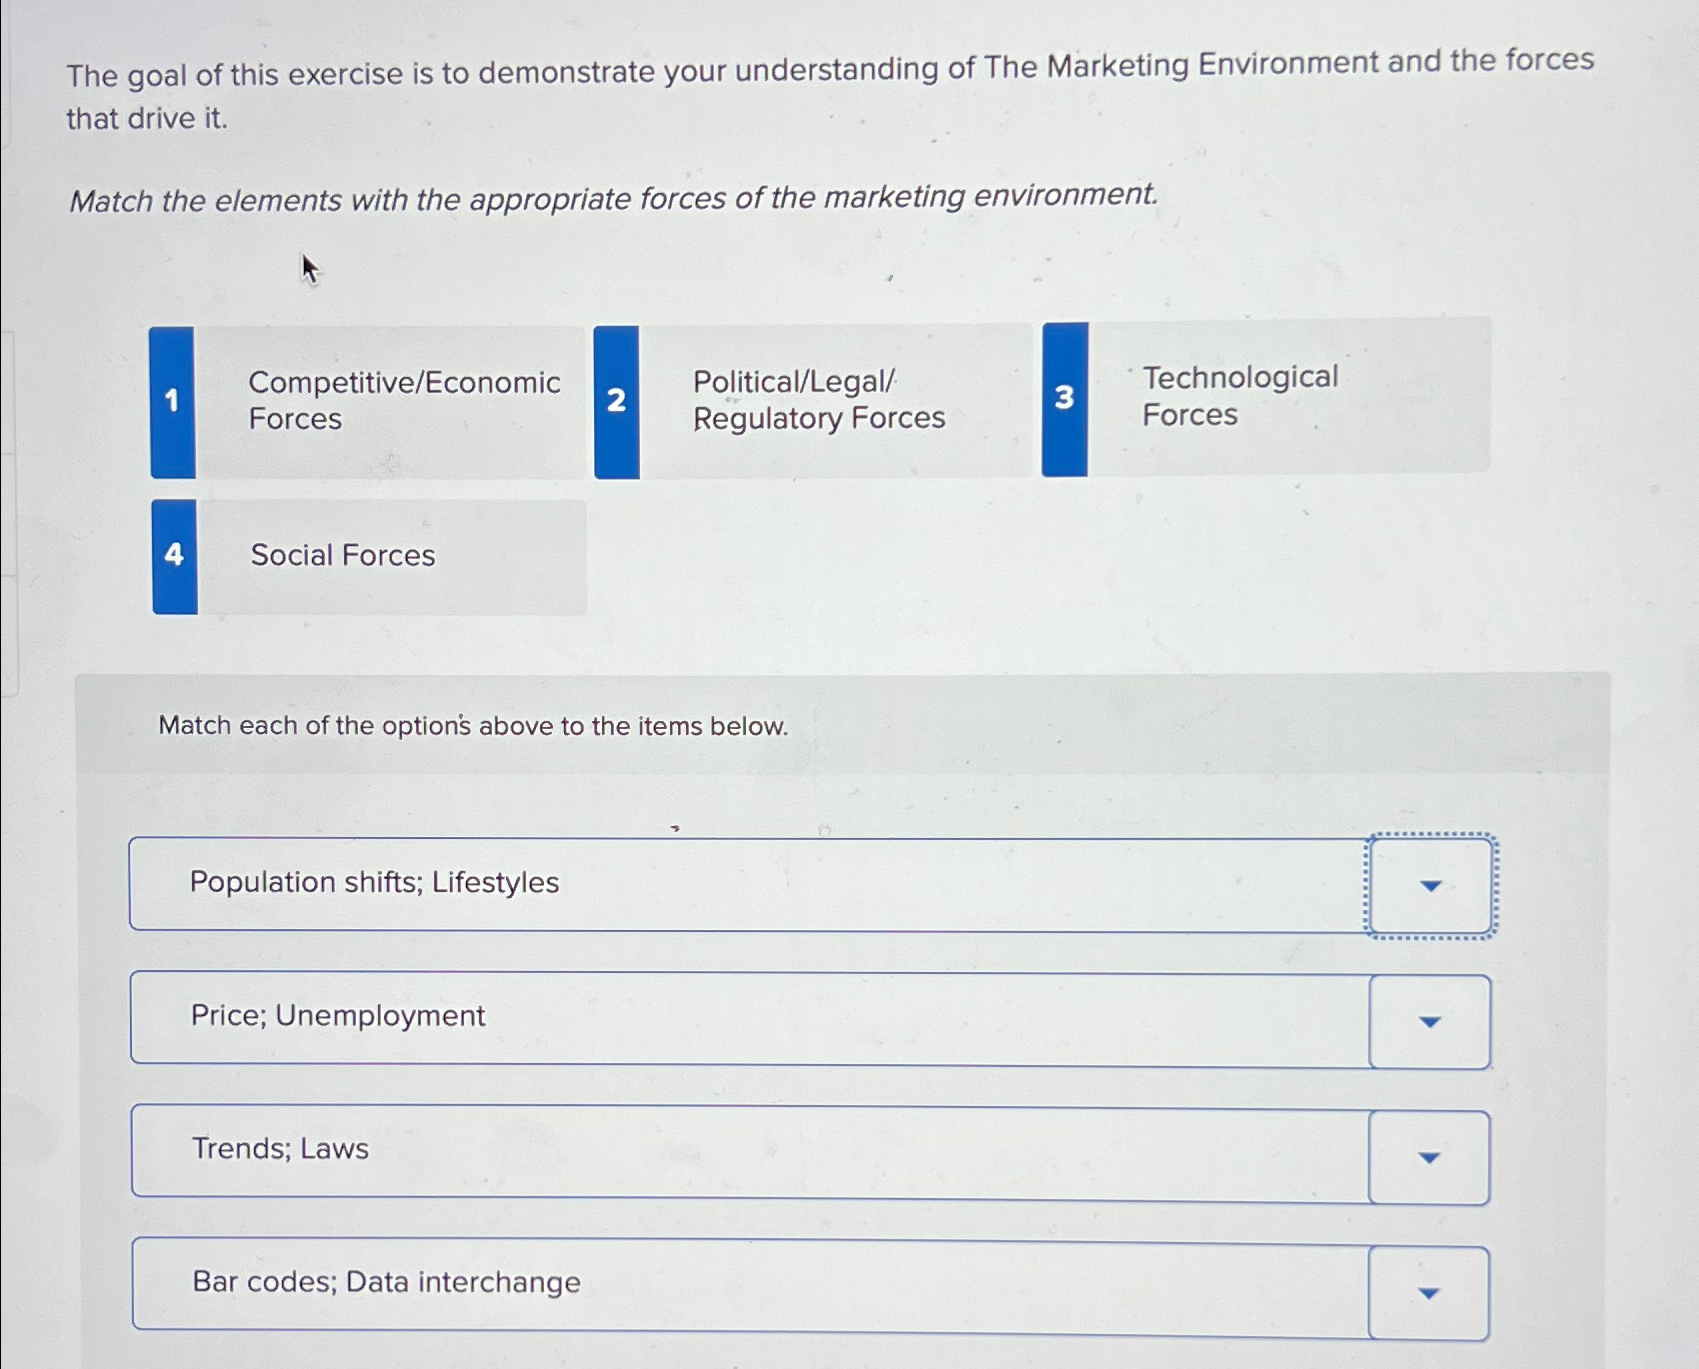Click the 'Match each of the options' instruction header
The width and height of the screenshot is (1699, 1369).
point(473,725)
